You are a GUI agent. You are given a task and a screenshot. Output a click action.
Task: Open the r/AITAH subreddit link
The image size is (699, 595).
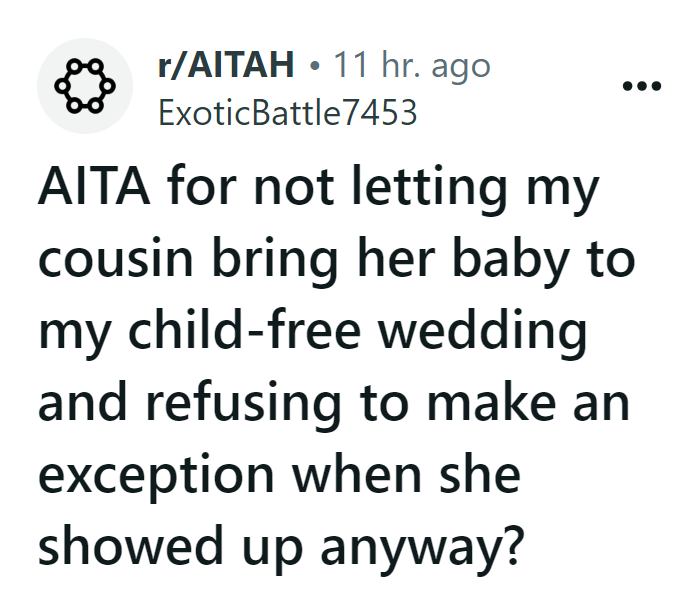point(226,67)
